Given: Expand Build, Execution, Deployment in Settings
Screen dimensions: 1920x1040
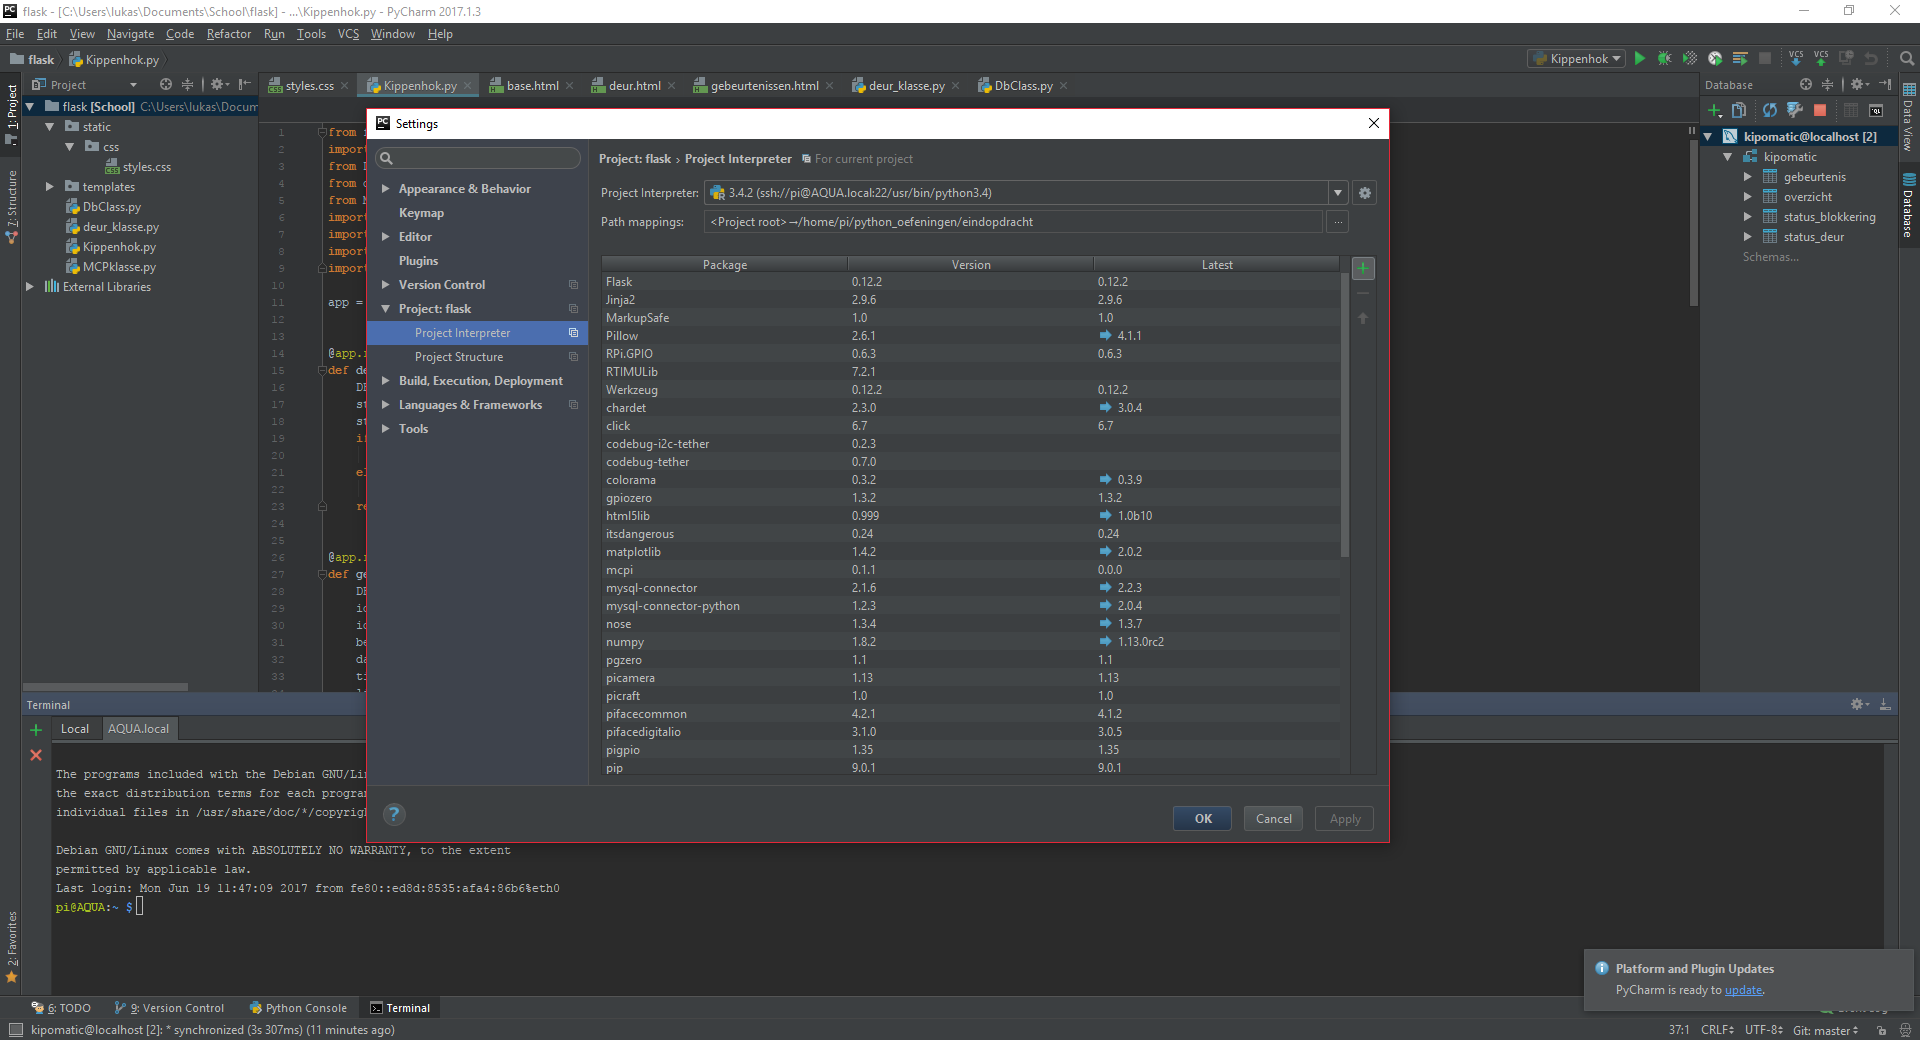Looking at the screenshot, I should point(386,381).
